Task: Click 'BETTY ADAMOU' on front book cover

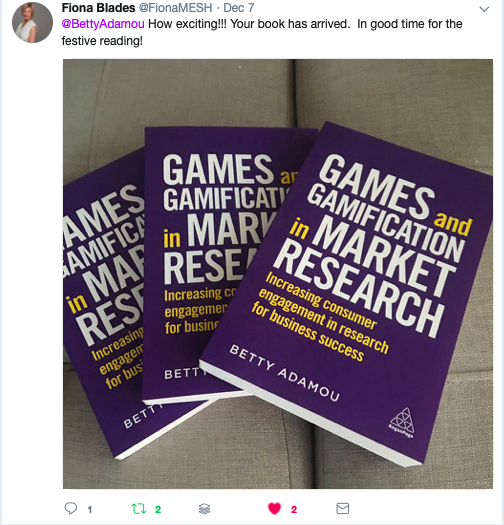Action: (x=285, y=373)
